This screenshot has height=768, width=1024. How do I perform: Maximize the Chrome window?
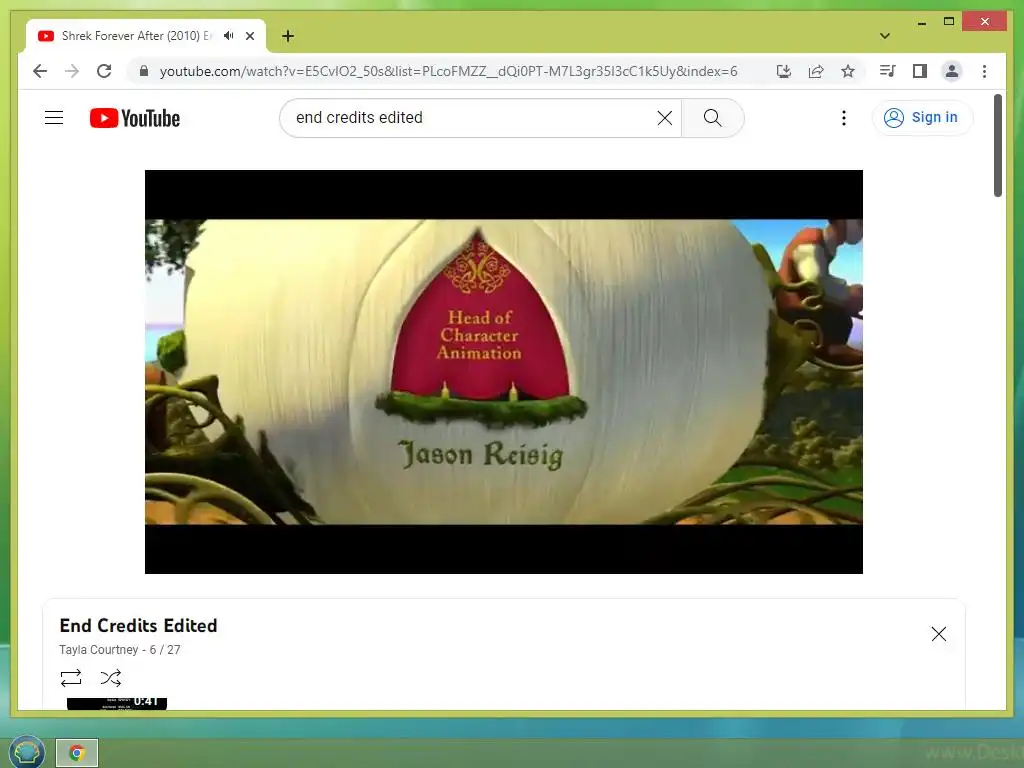pyautogui.click(x=949, y=22)
